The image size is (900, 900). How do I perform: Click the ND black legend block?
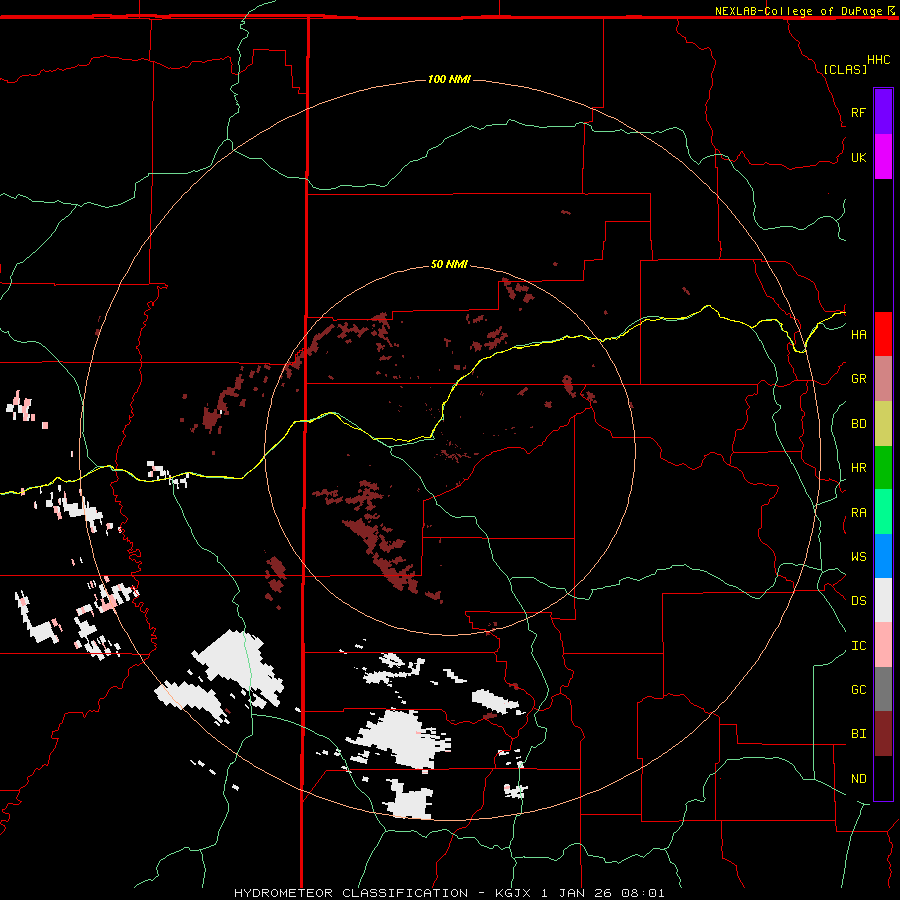[x=883, y=778]
